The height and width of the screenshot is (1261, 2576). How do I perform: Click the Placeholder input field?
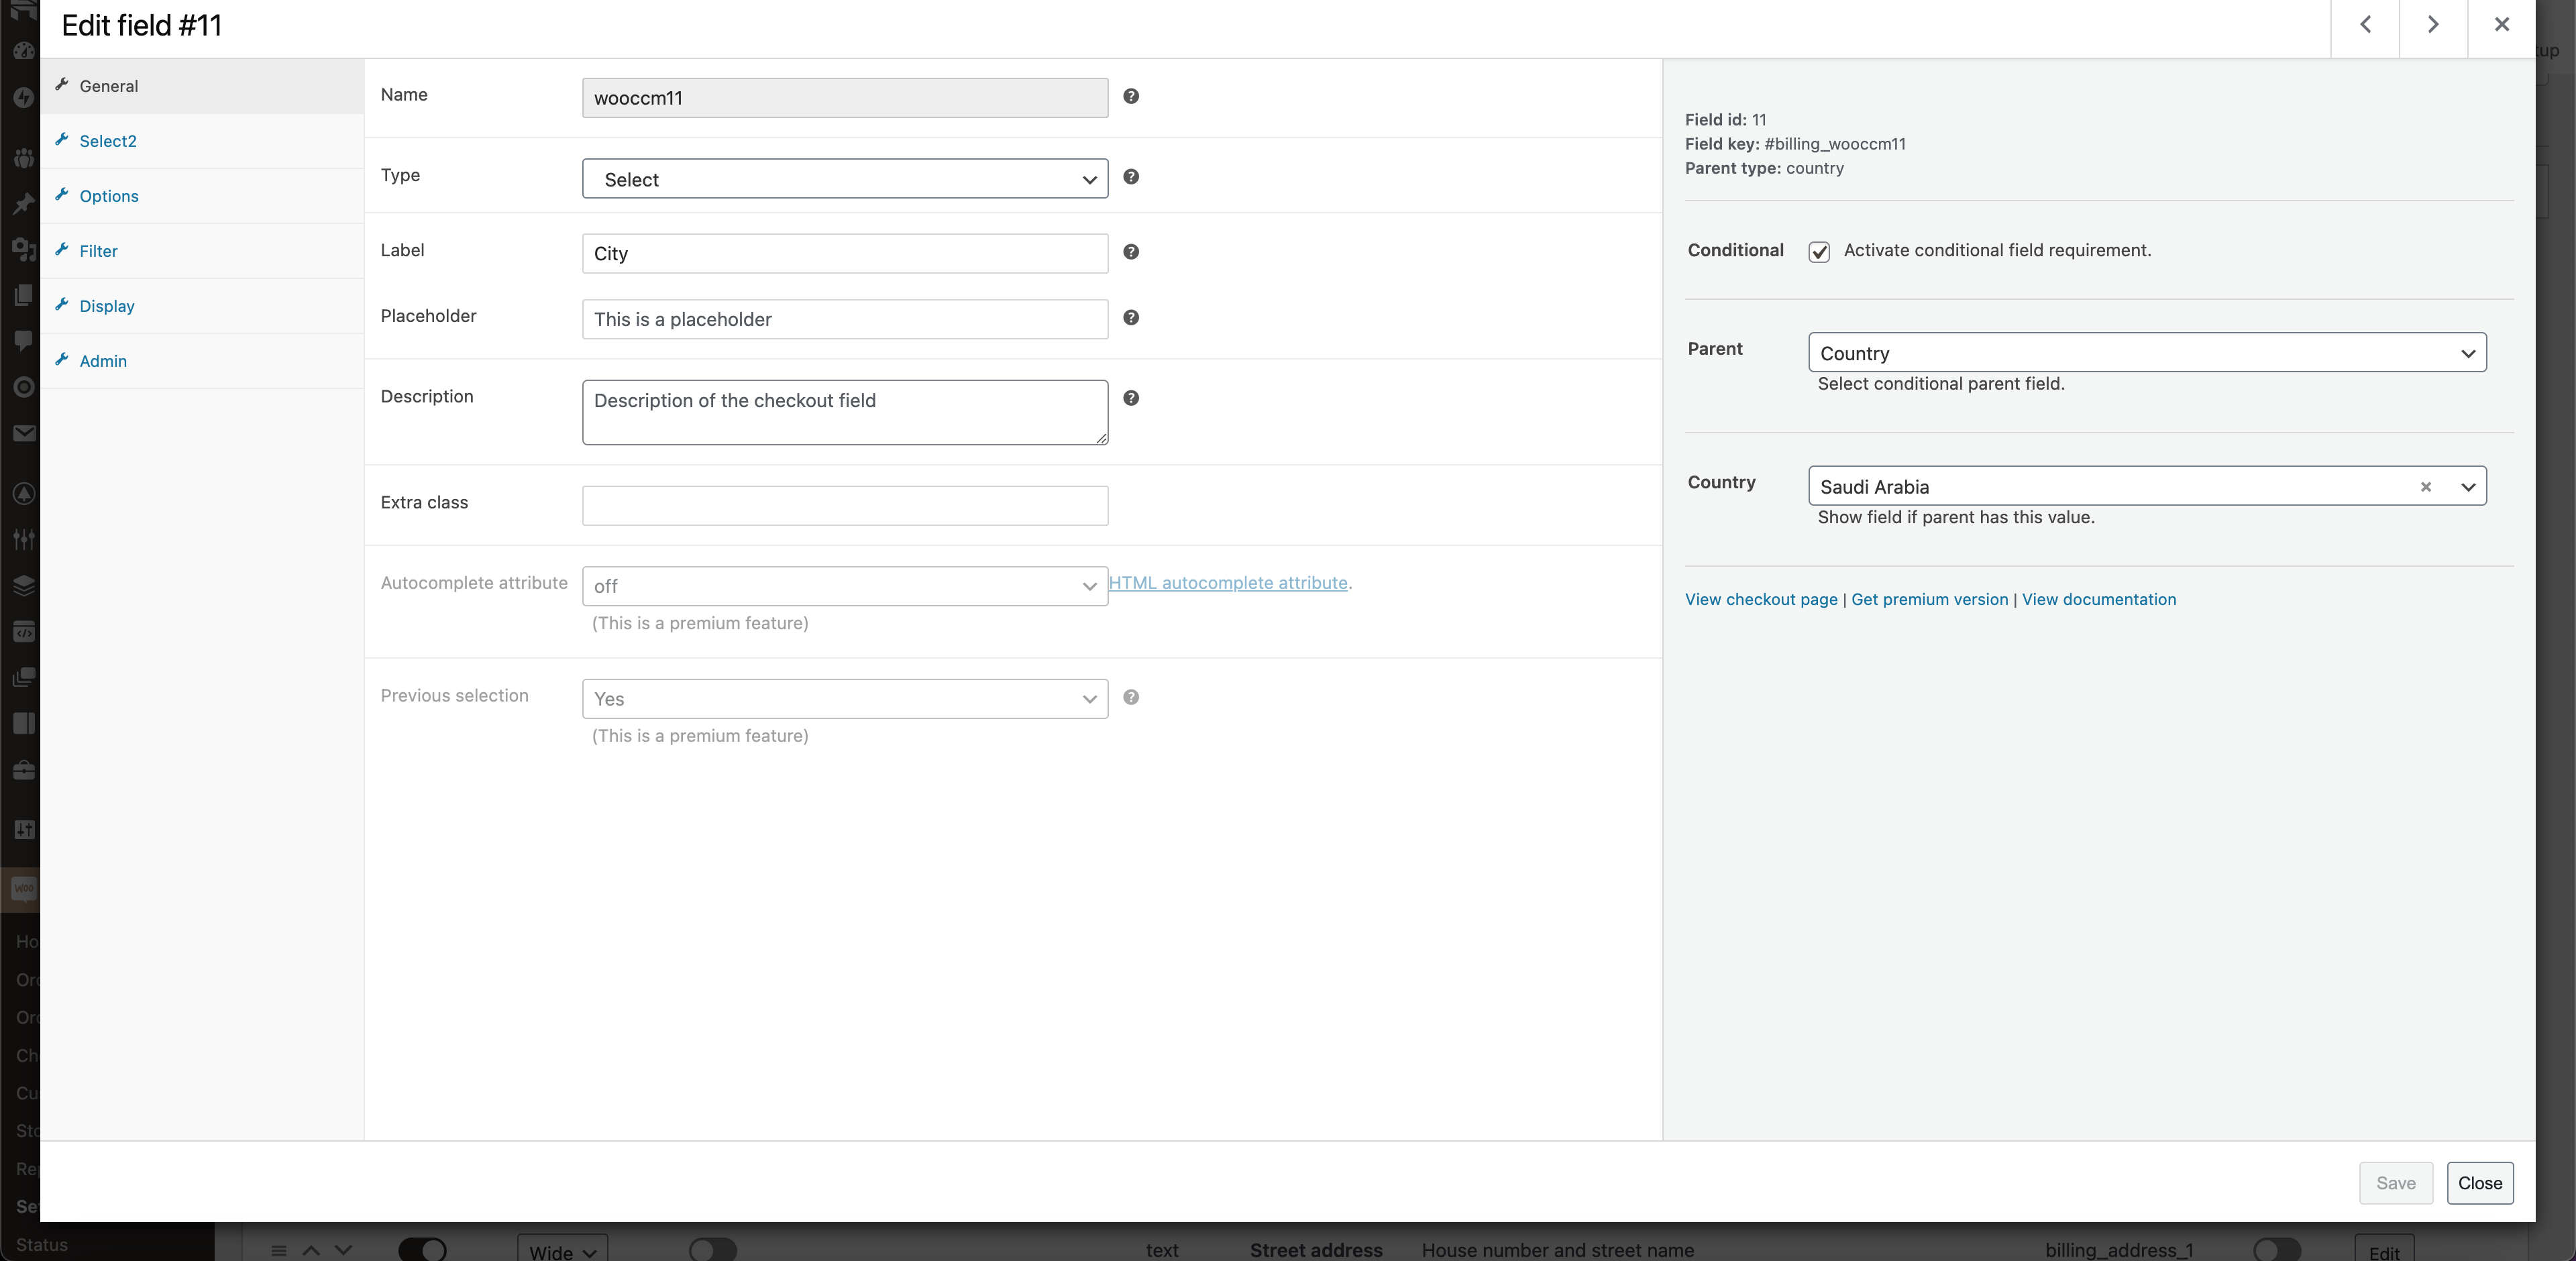(845, 319)
